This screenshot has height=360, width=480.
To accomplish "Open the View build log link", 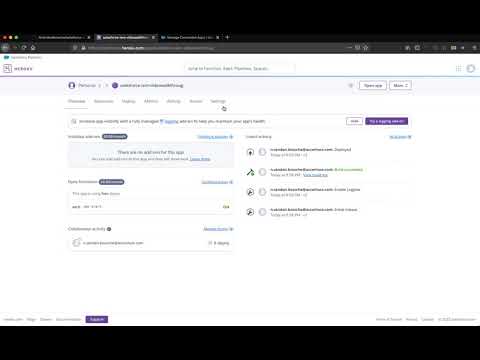I will click(x=315, y=175).
